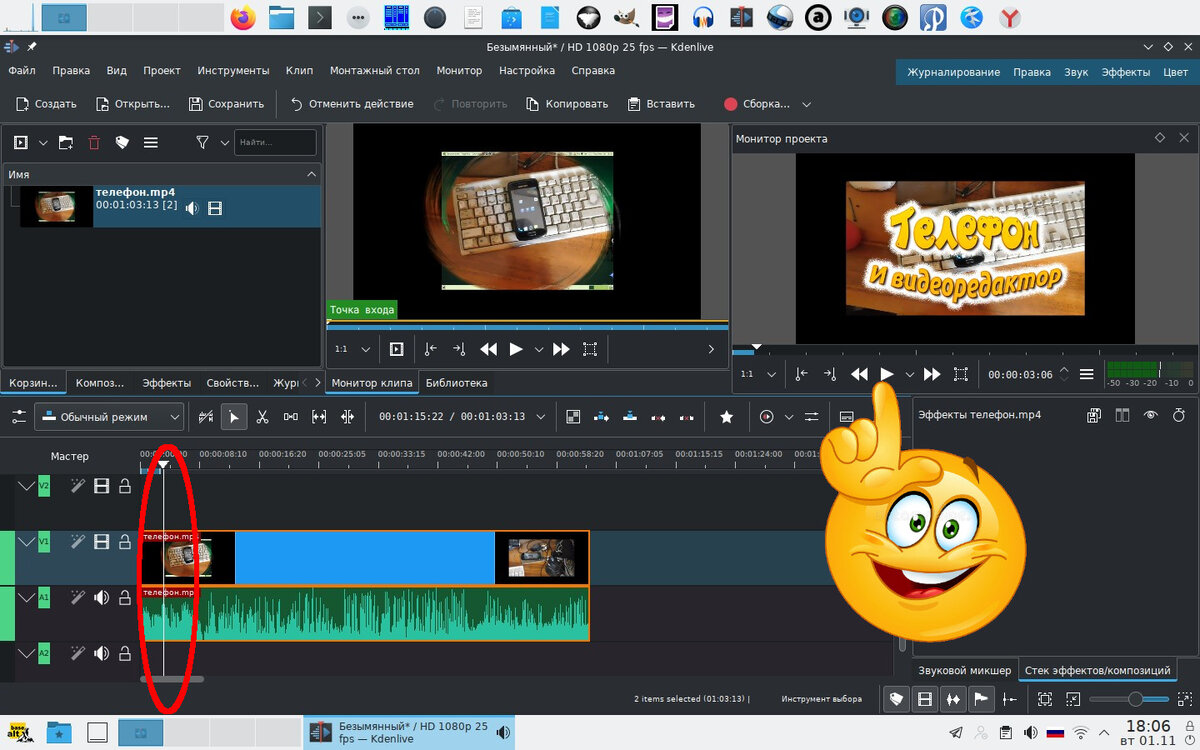Image resolution: width=1200 pixels, height=750 pixels.
Task: Collapse track A1 with its chevron
Action: [26, 598]
